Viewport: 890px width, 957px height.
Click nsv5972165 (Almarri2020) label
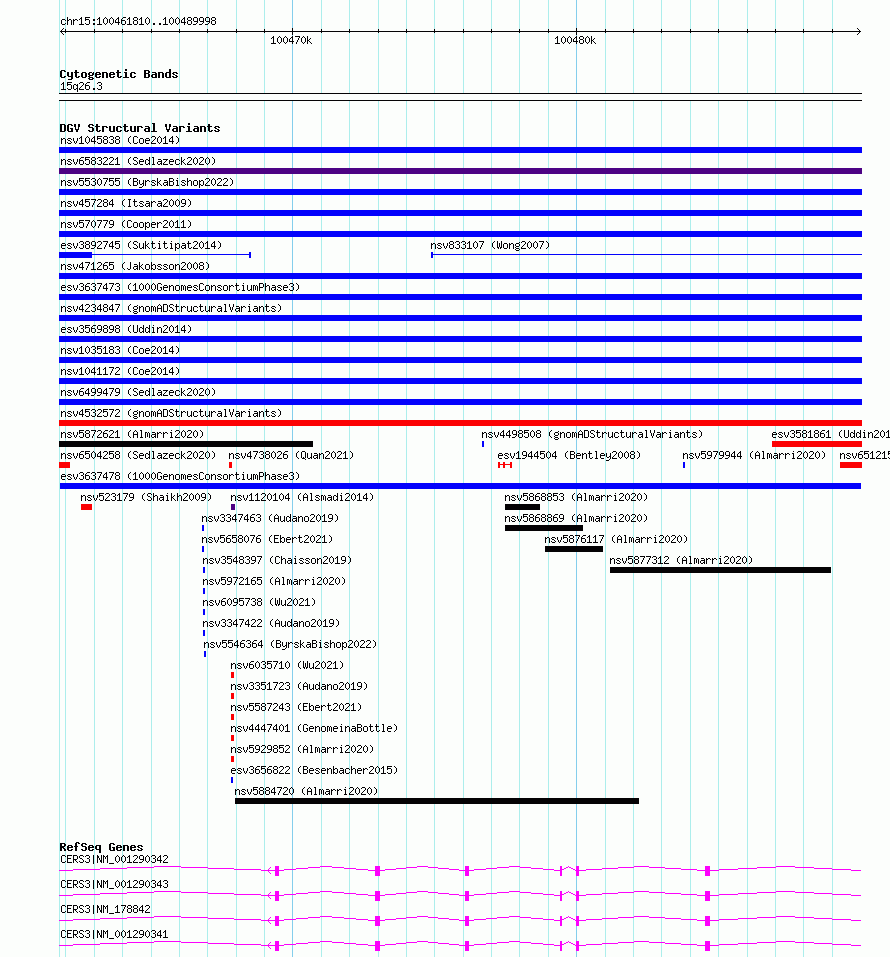[274, 582]
